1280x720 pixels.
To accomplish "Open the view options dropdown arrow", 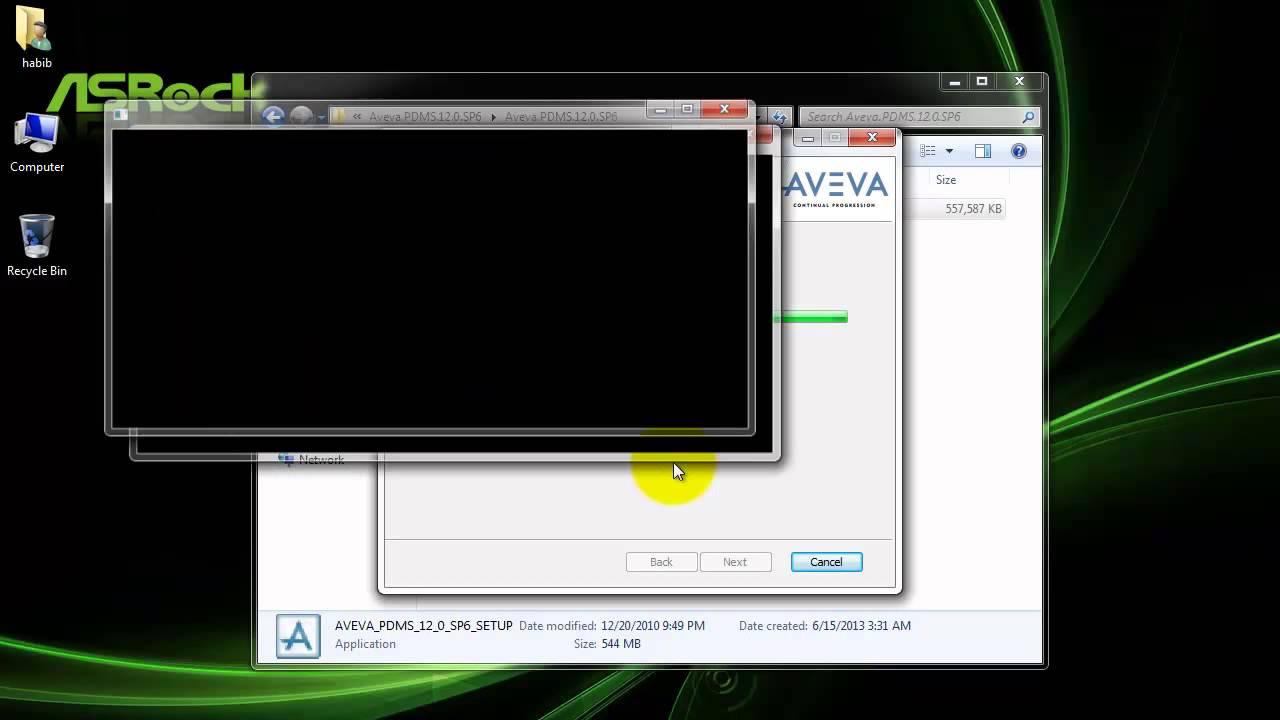I will pos(949,151).
